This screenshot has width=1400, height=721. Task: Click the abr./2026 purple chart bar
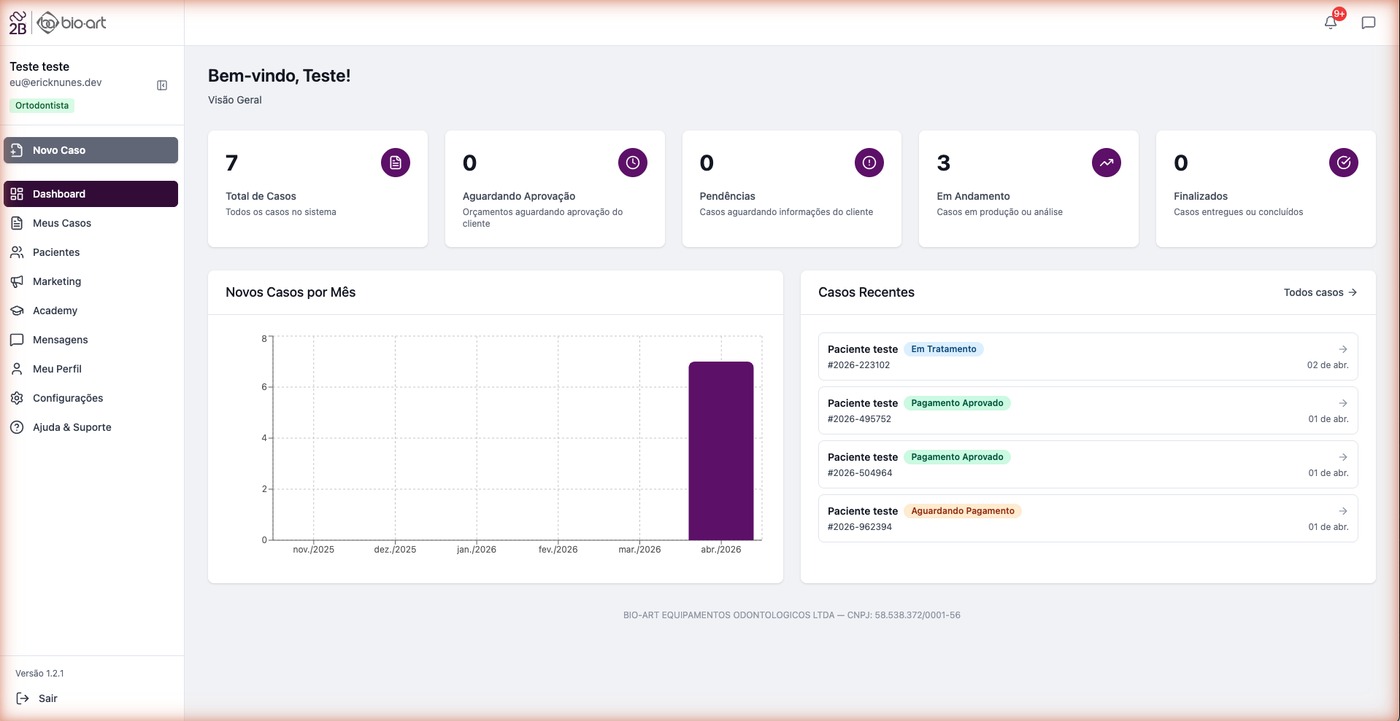coord(721,450)
